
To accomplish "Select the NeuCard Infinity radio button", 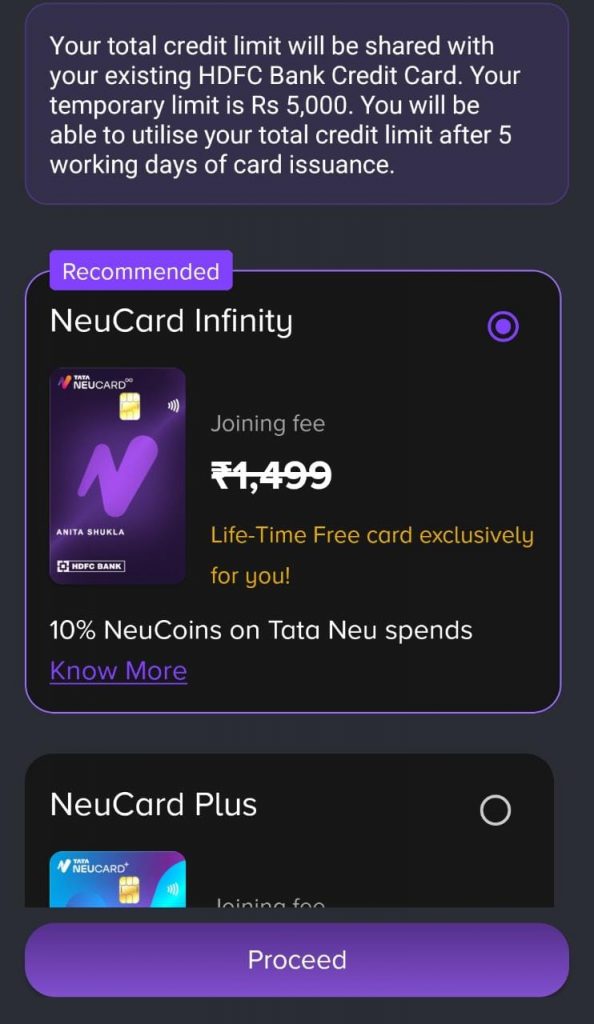I will (503, 327).
